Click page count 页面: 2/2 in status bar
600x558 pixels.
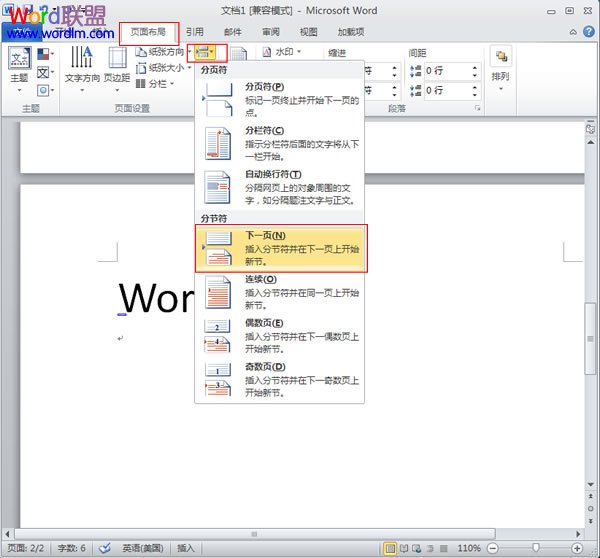pos(26,548)
